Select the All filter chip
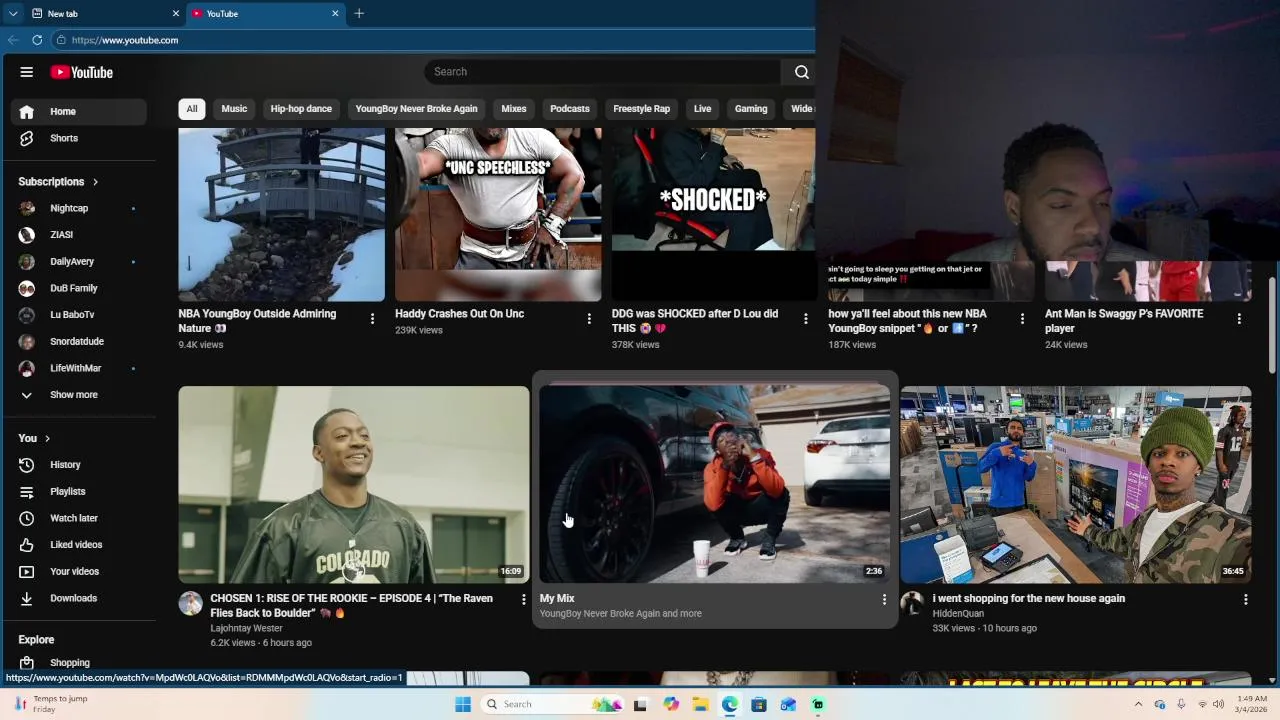 click(192, 109)
